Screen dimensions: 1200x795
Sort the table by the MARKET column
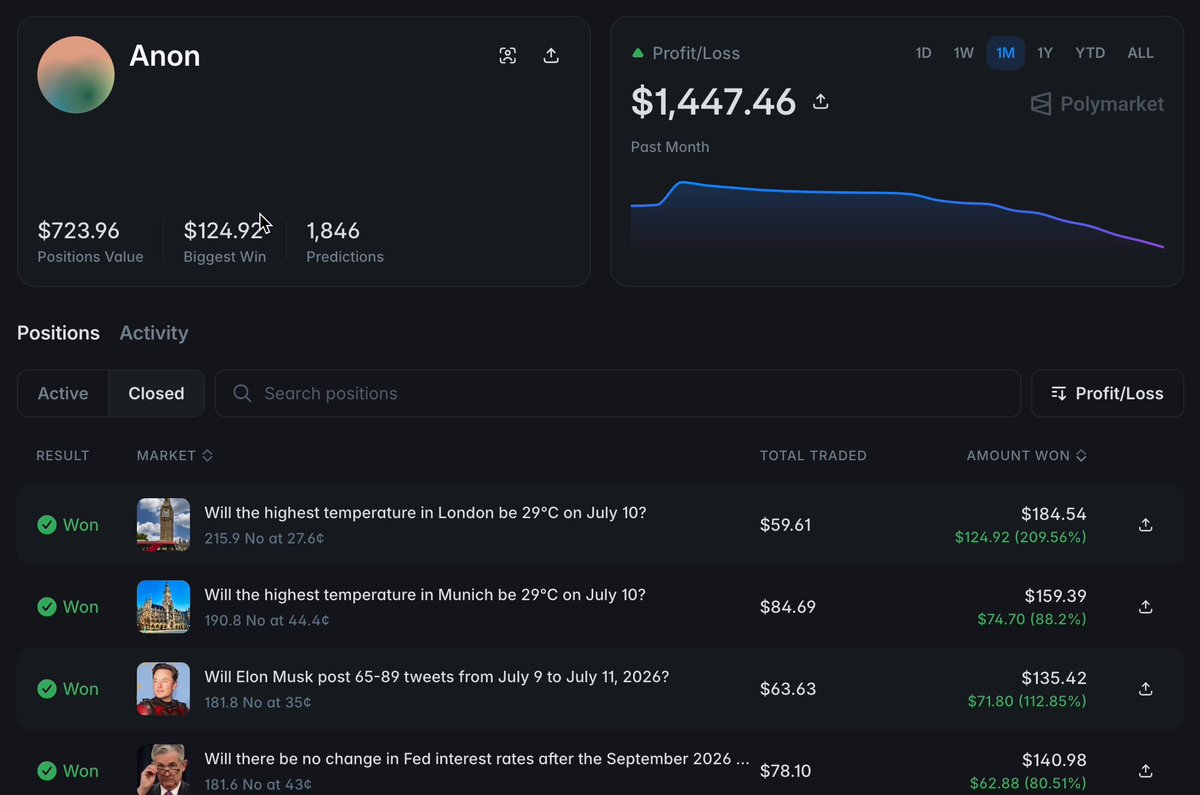pyautogui.click(x=175, y=455)
